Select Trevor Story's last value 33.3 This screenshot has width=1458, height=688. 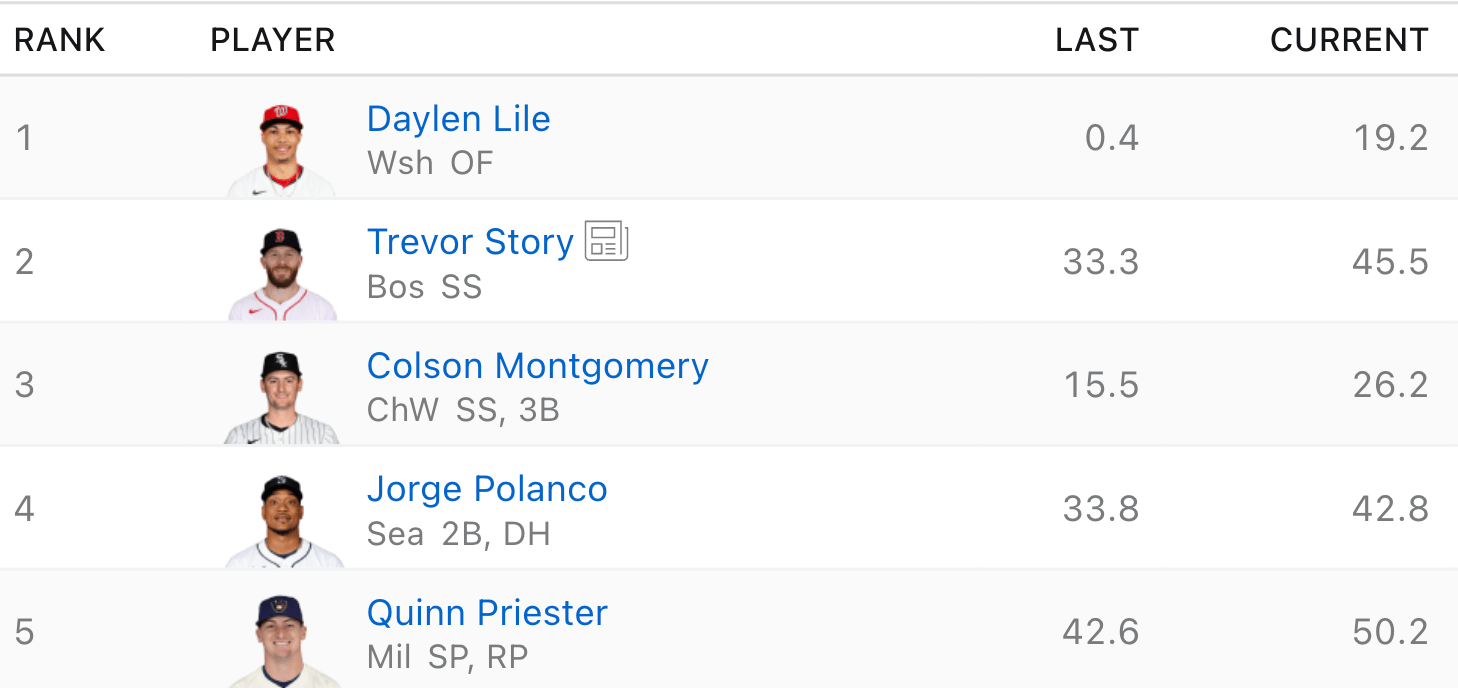(1100, 261)
